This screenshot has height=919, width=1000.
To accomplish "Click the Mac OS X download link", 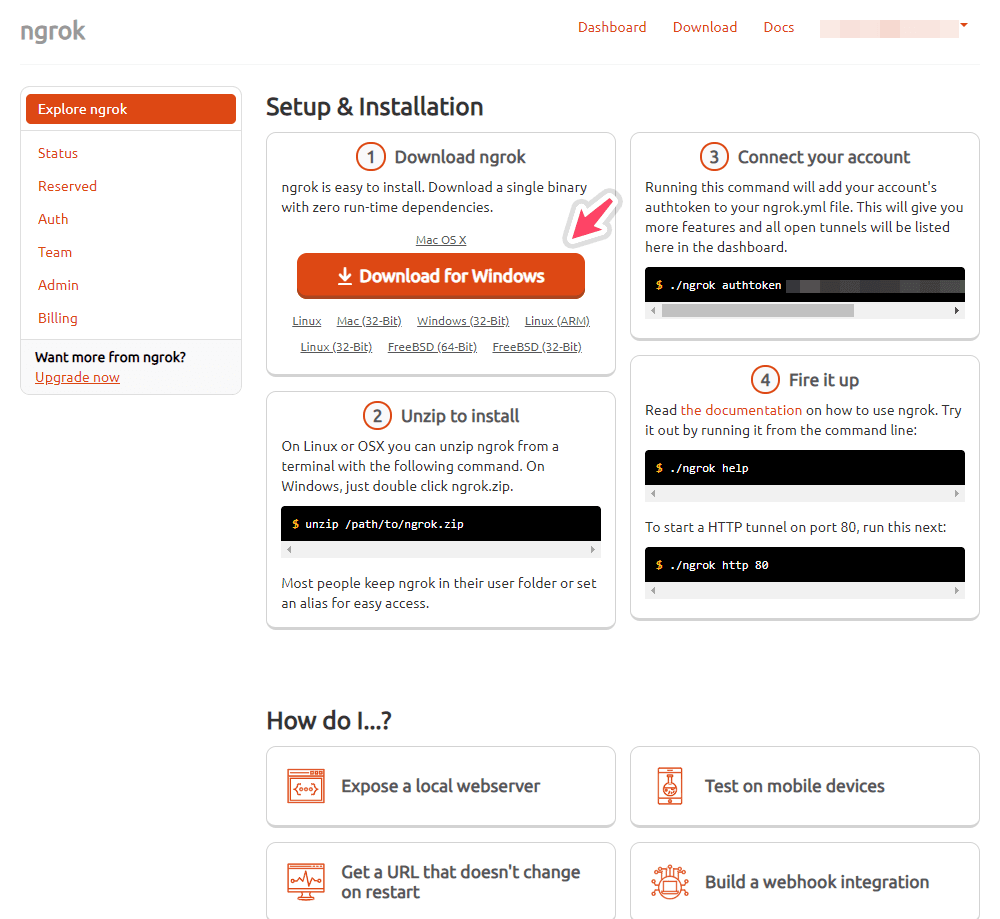I will tap(441, 240).
